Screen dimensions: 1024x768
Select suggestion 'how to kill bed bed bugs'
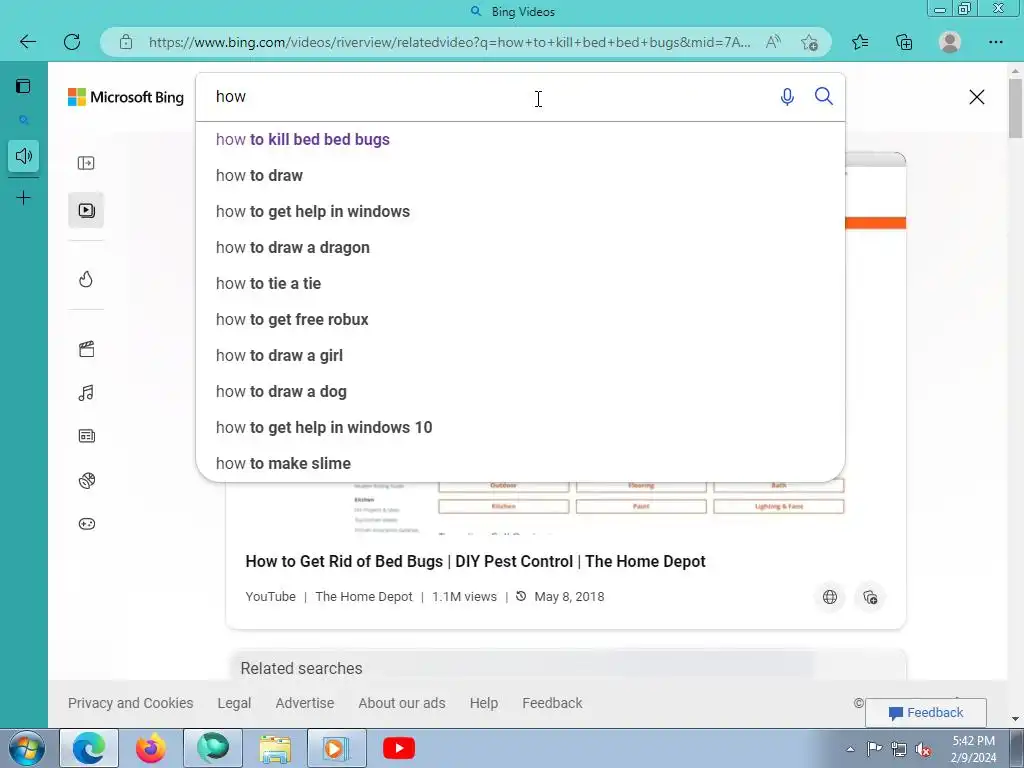point(520,140)
